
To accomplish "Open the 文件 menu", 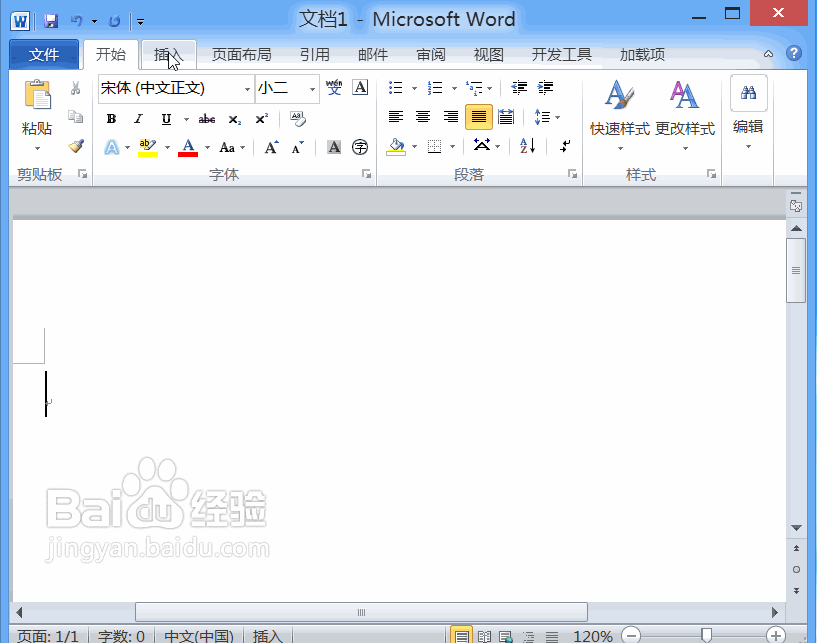I will (44, 55).
